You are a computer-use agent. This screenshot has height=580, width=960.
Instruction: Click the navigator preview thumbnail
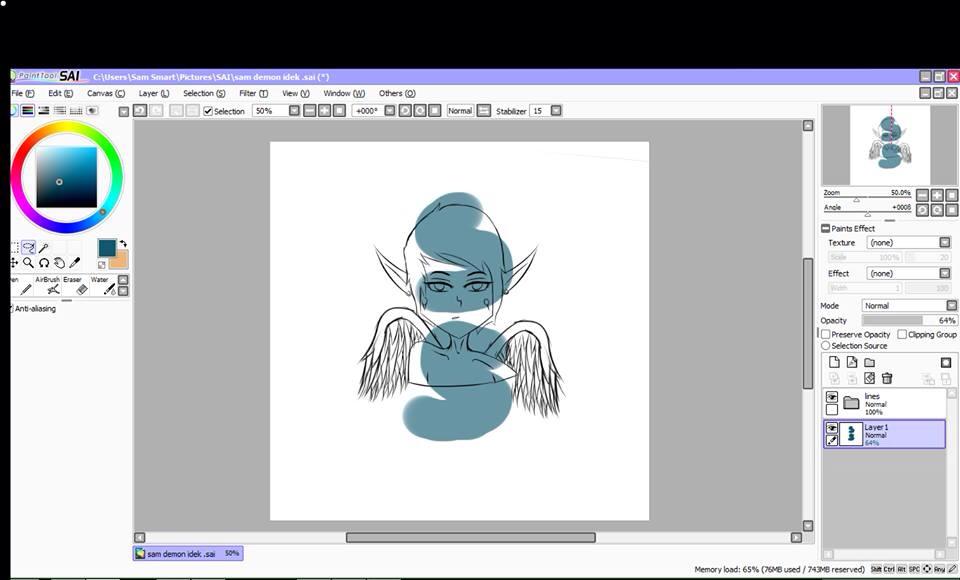coord(890,145)
